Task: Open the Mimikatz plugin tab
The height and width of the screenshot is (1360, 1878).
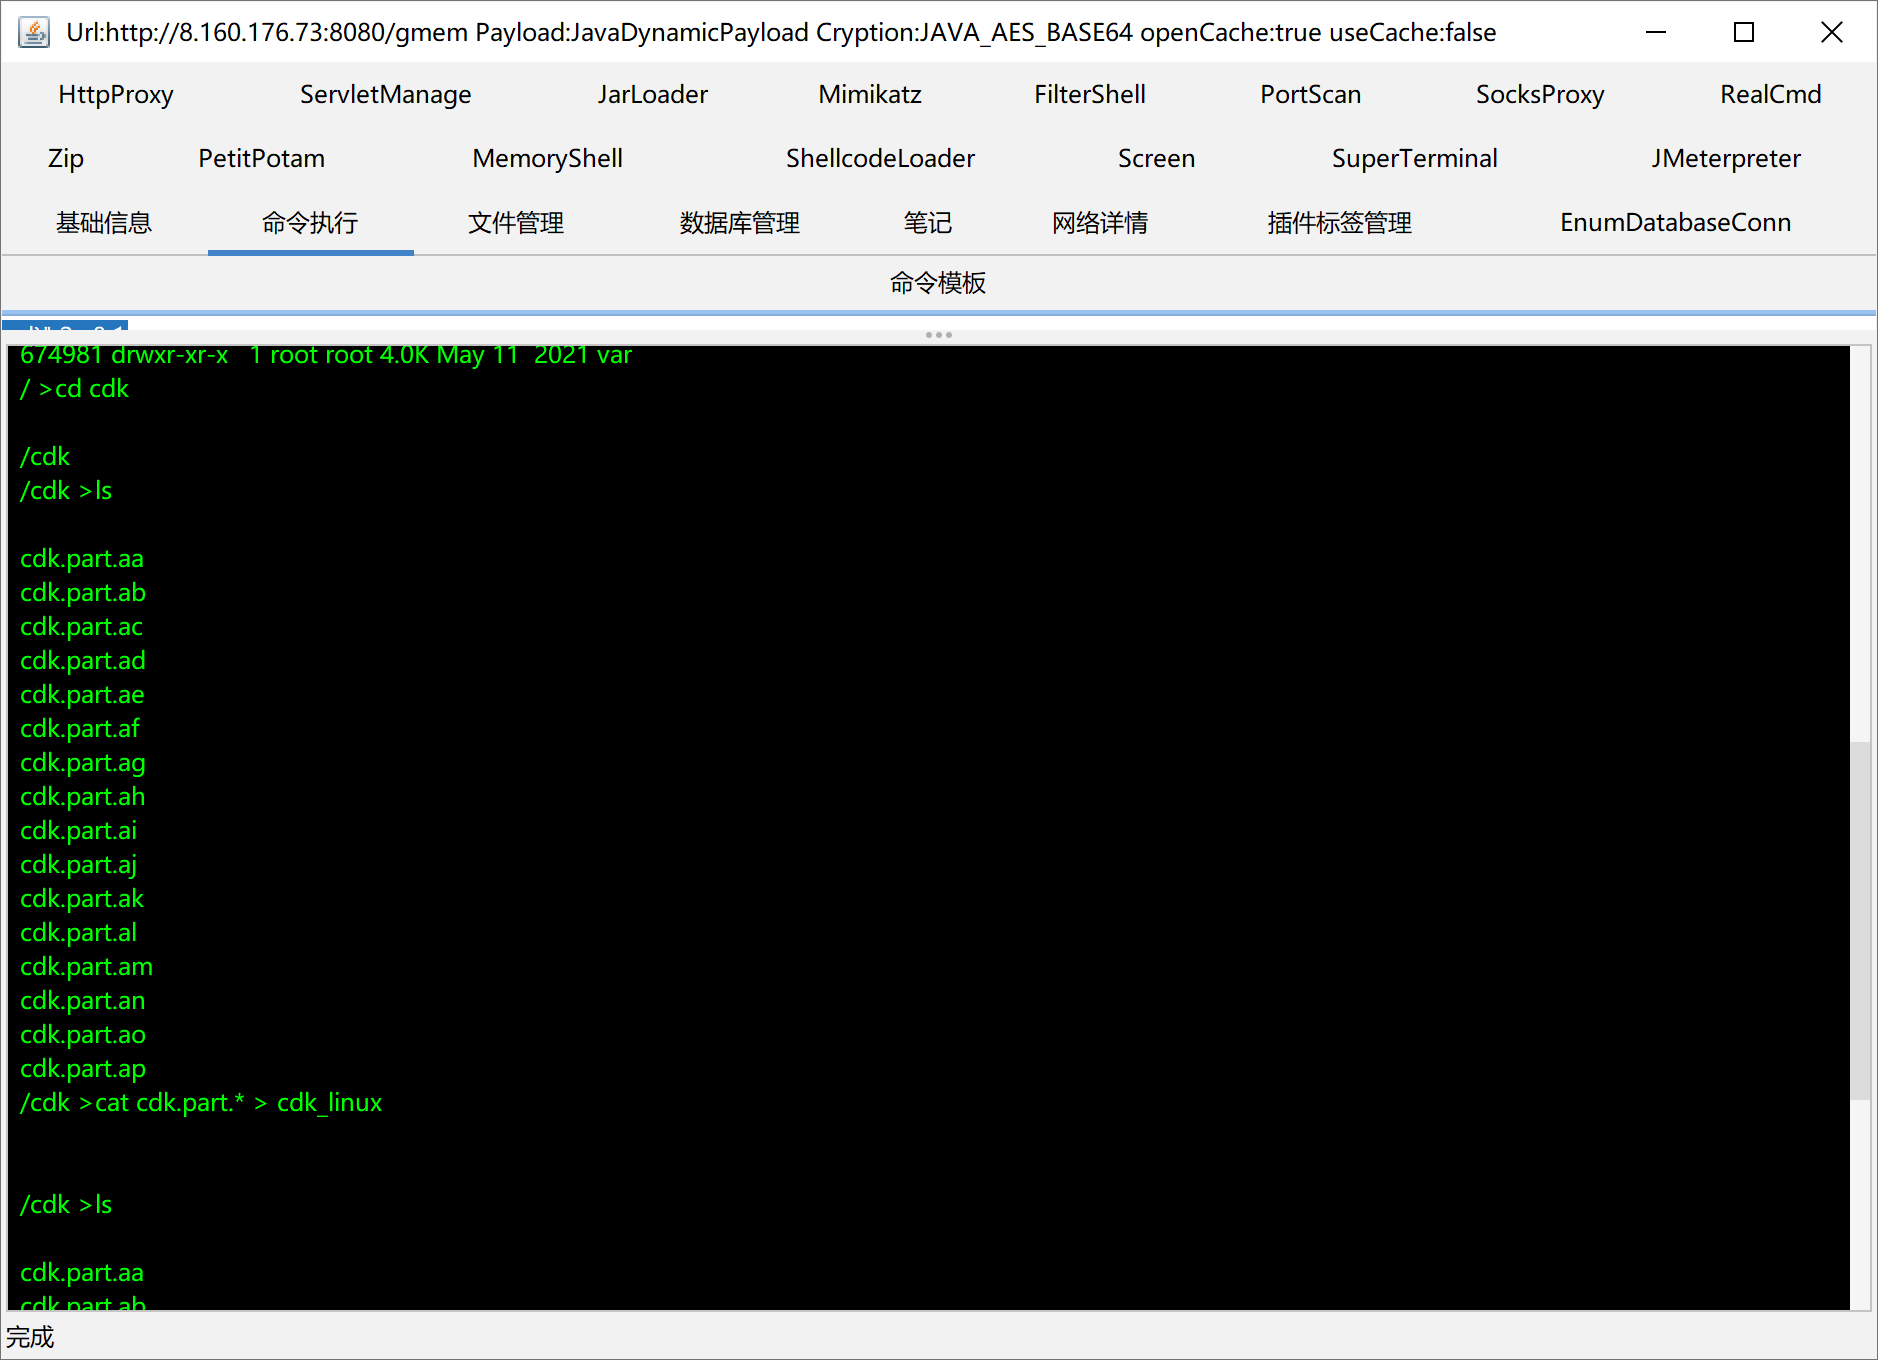Action: click(869, 95)
